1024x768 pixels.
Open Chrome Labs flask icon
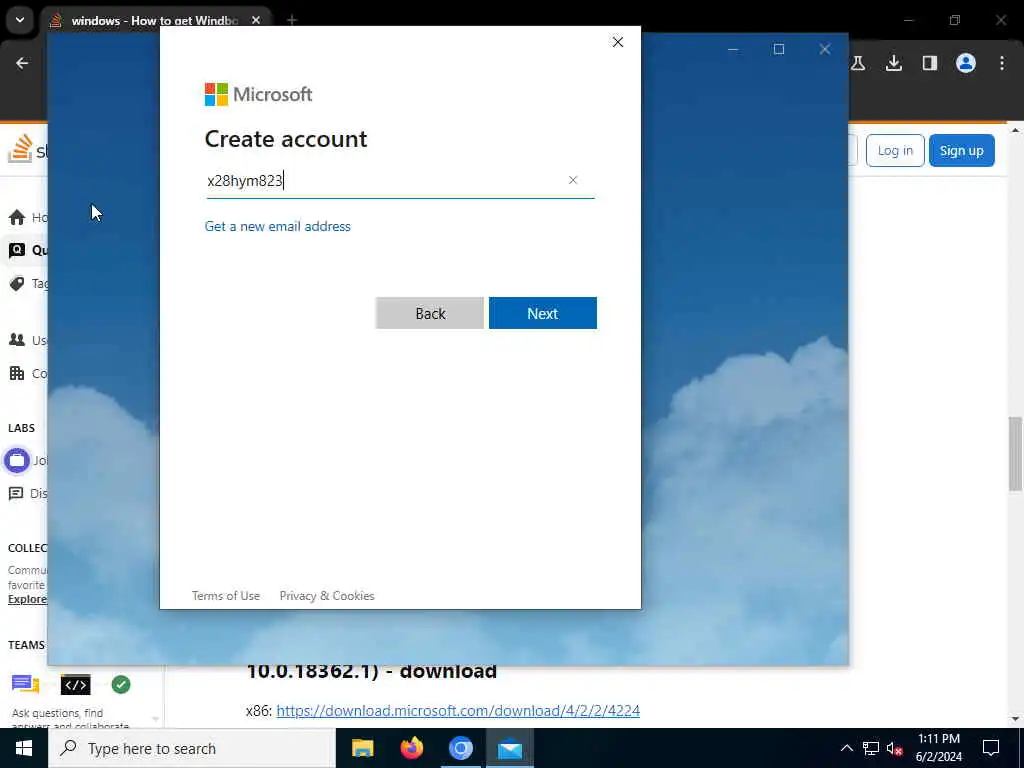tap(858, 63)
